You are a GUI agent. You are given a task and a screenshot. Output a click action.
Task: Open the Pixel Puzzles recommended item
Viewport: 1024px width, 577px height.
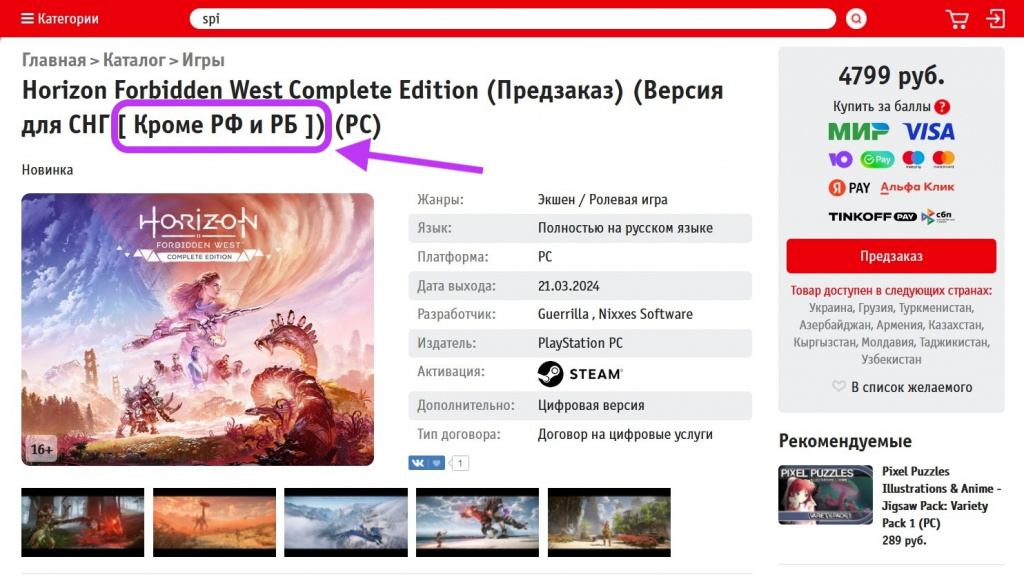coord(890,505)
